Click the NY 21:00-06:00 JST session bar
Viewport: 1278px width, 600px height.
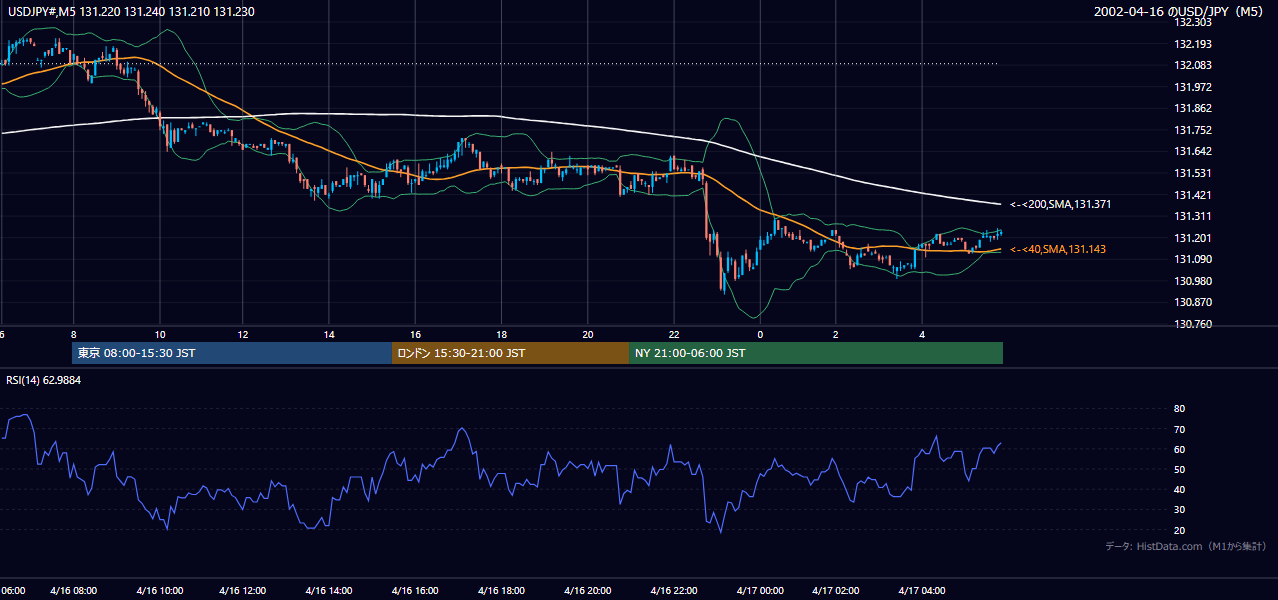816,353
